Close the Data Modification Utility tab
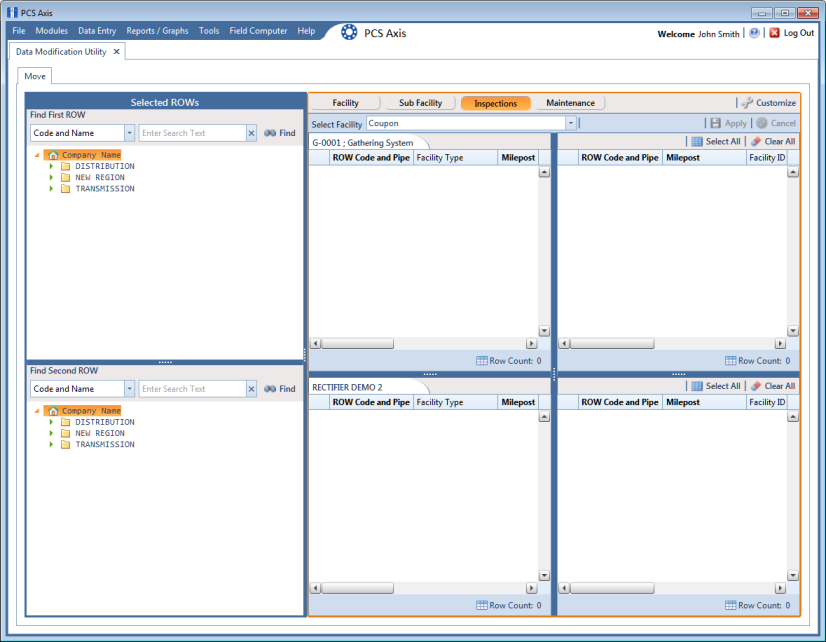 coord(116,52)
